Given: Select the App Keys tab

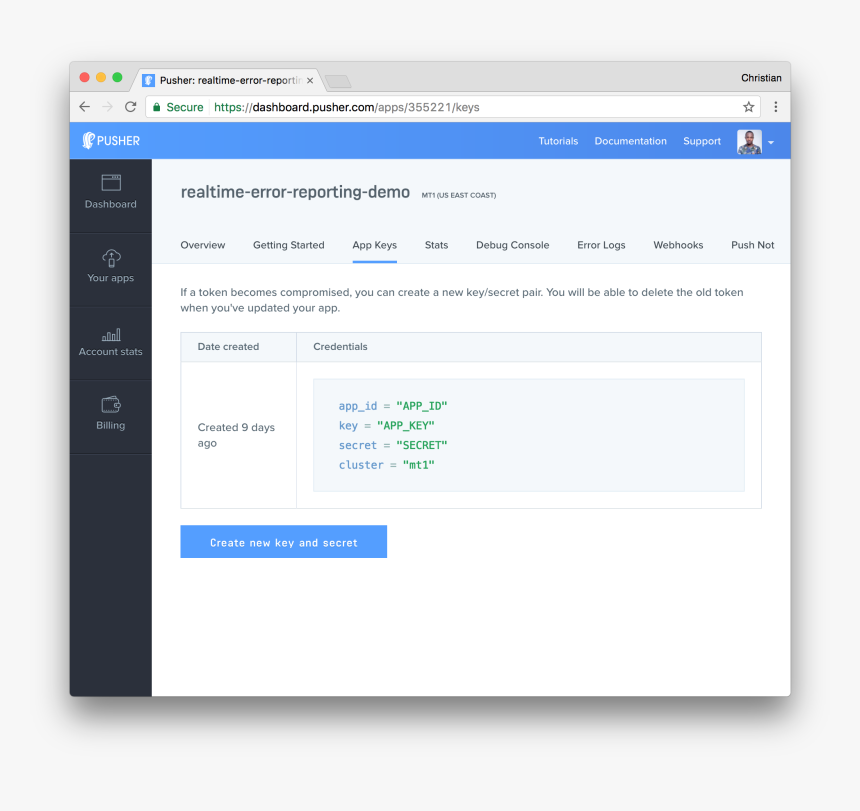Looking at the screenshot, I should point(375,245).
